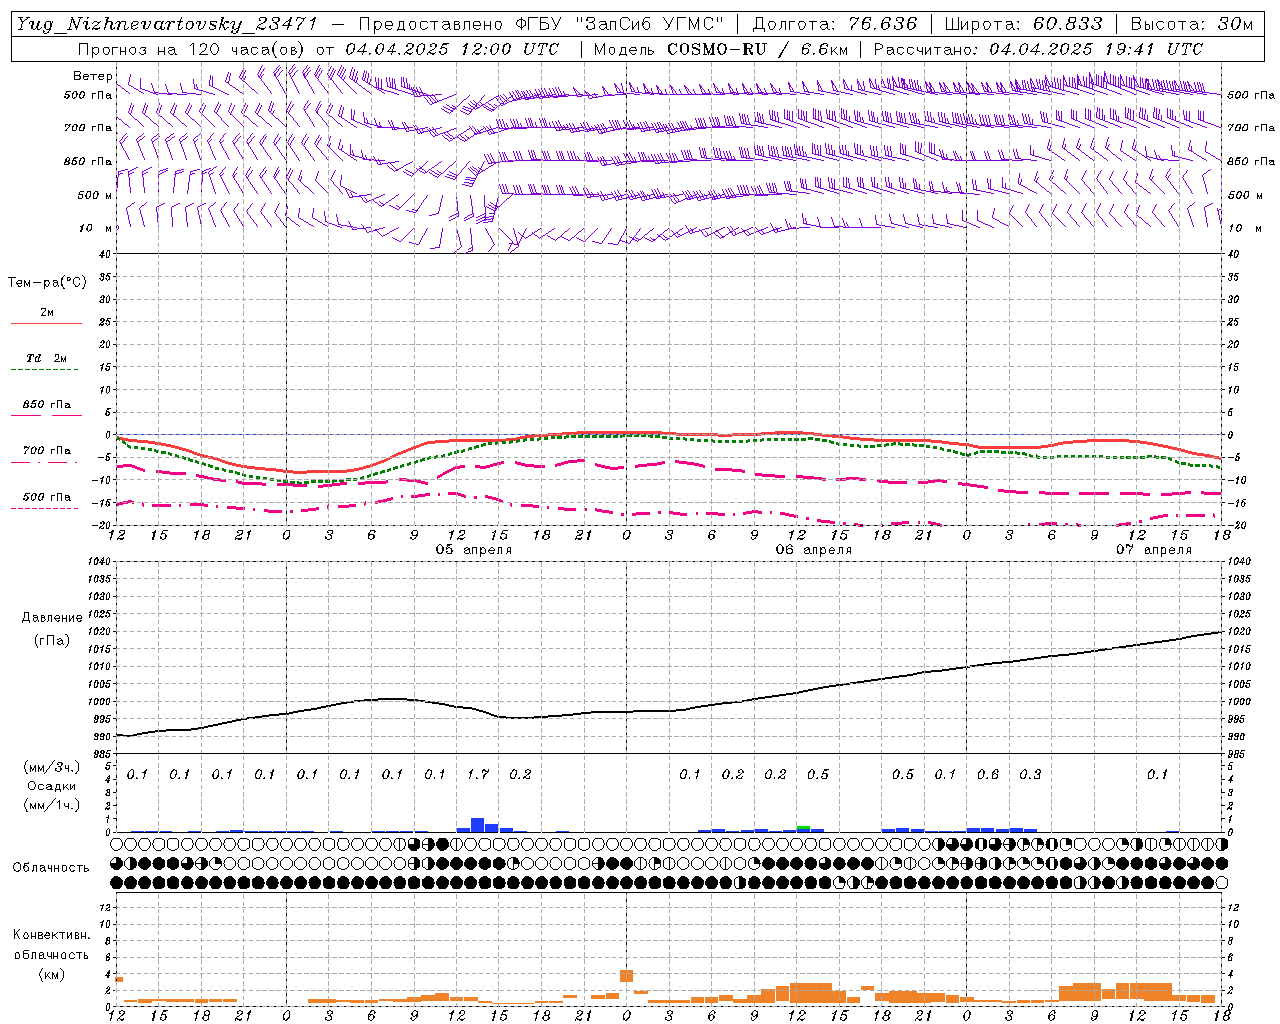
Task: Click the 'Конвективн.' convective cloud label
Action: (x=51, y=935)
